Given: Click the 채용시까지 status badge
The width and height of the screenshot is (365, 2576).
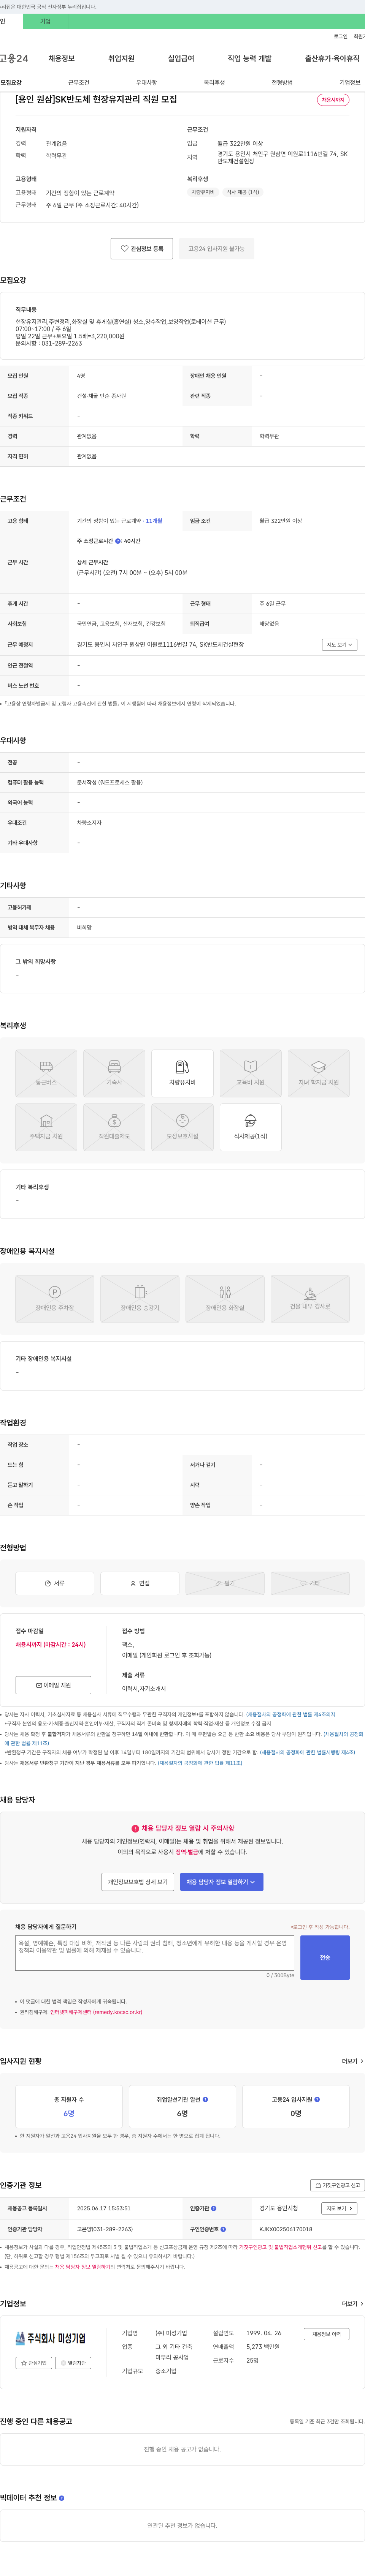Looking at the screenshot, I should [333, 100].
